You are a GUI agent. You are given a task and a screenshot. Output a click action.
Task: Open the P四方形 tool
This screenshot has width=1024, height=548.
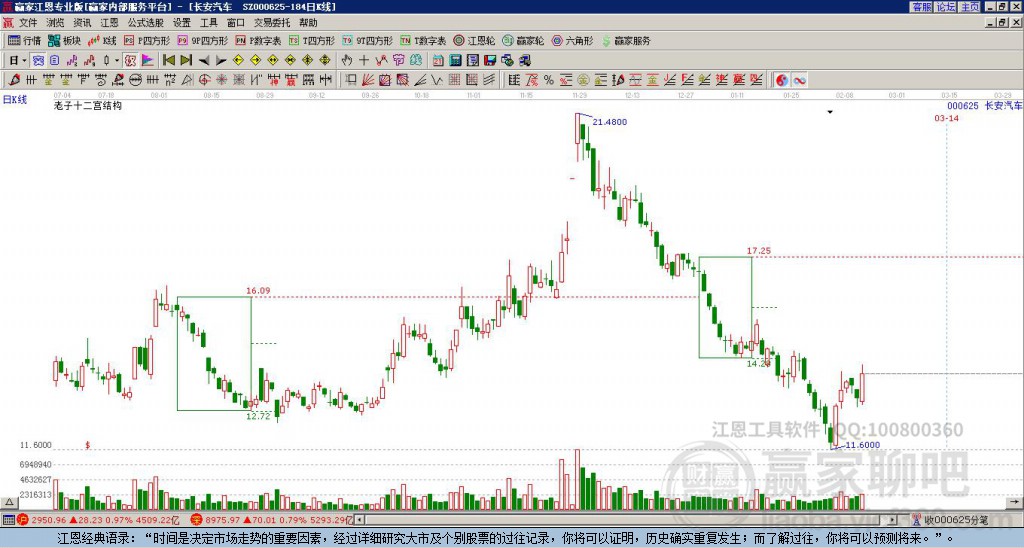click(x=147, y=40)
